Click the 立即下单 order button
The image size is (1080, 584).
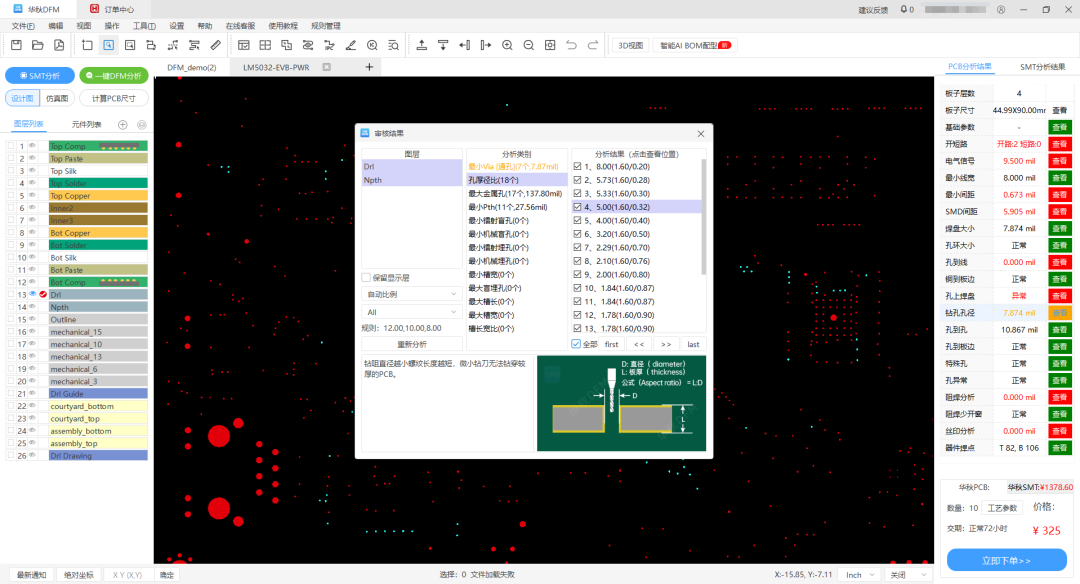click(x=1006, y=560)
